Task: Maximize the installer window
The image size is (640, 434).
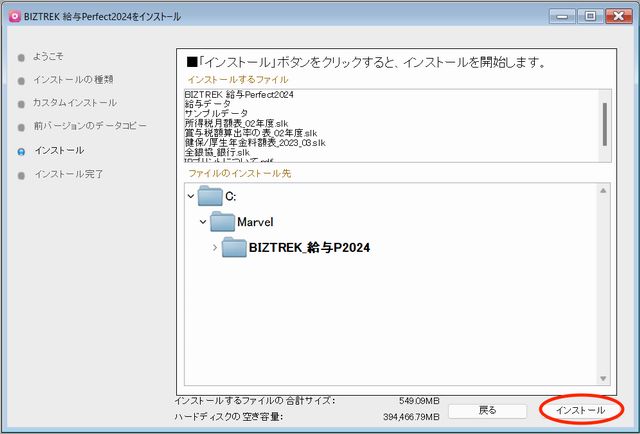Action: pos(590,16)
